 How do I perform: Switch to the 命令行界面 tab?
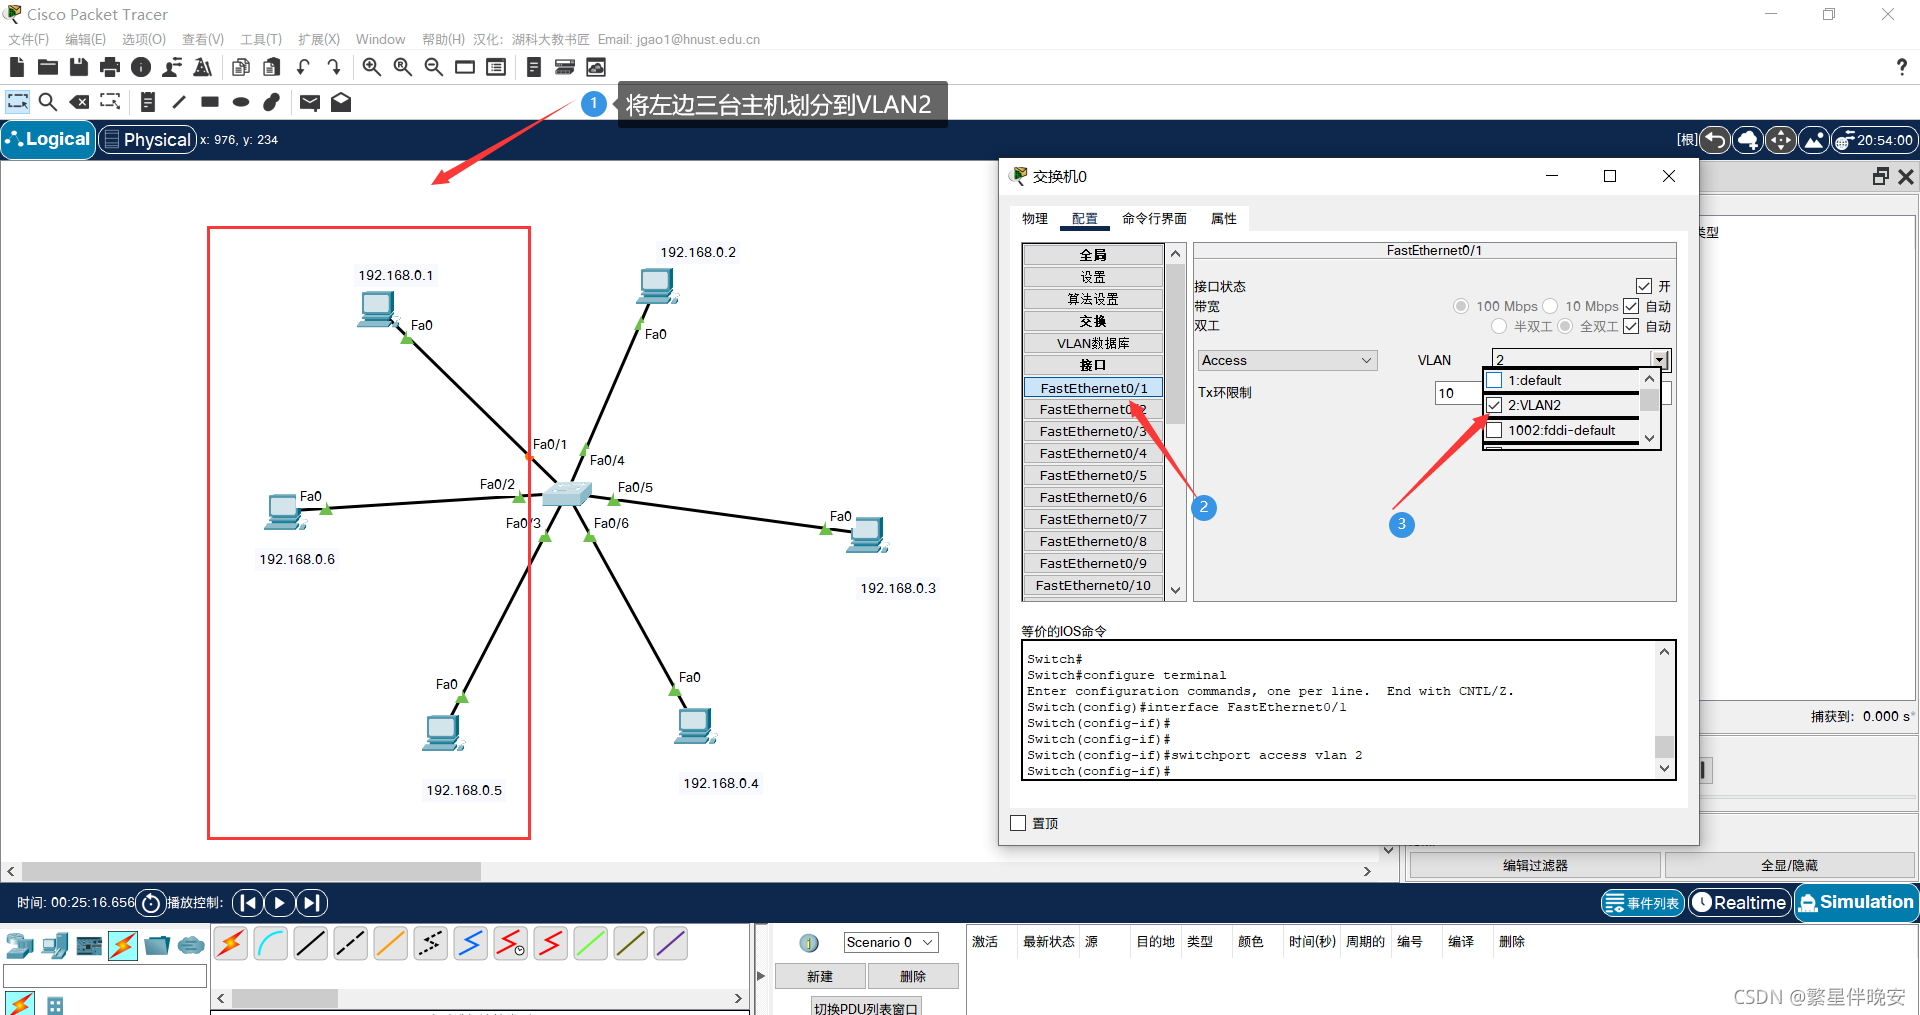click(1154, 218)
